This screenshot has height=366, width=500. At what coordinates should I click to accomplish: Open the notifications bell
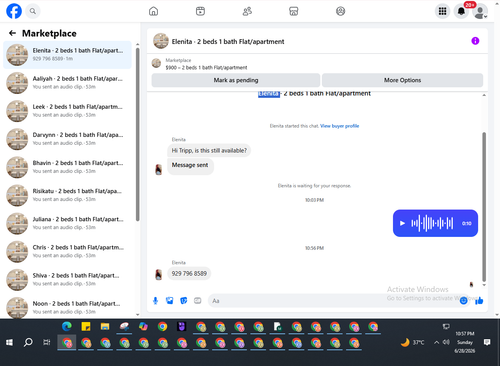pos(461,11)
